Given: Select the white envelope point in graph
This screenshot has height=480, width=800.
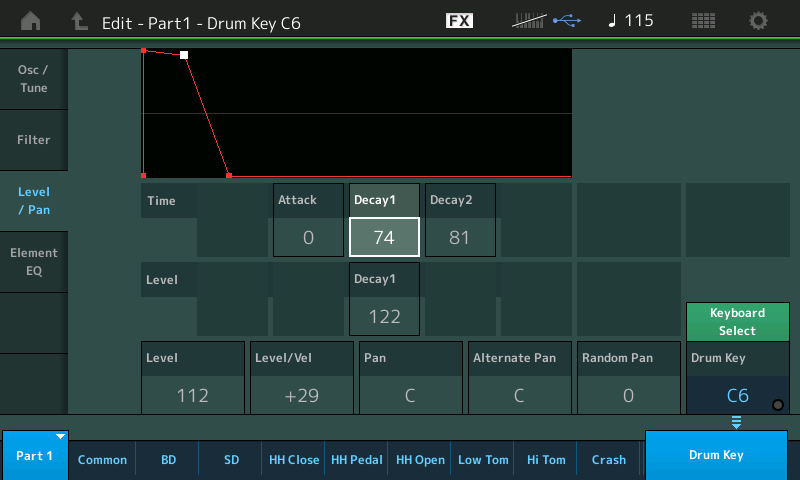Looking at the screenshot, I should coord(184,55).
